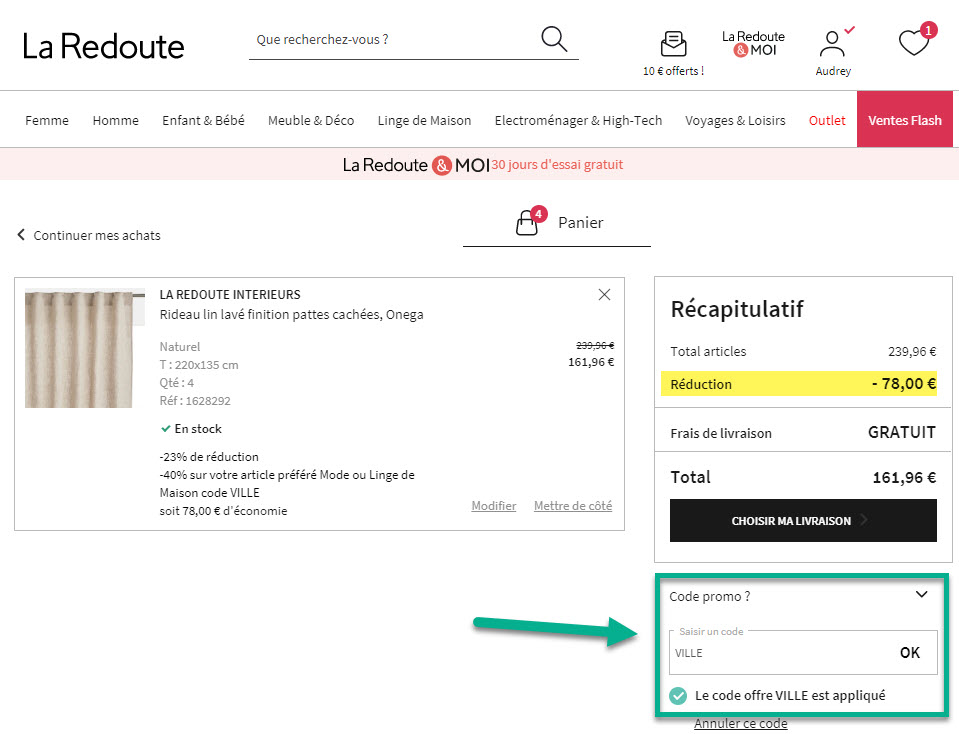
Task: Open La Redoute & MOI header logo
Action: [x=753, y=43]
